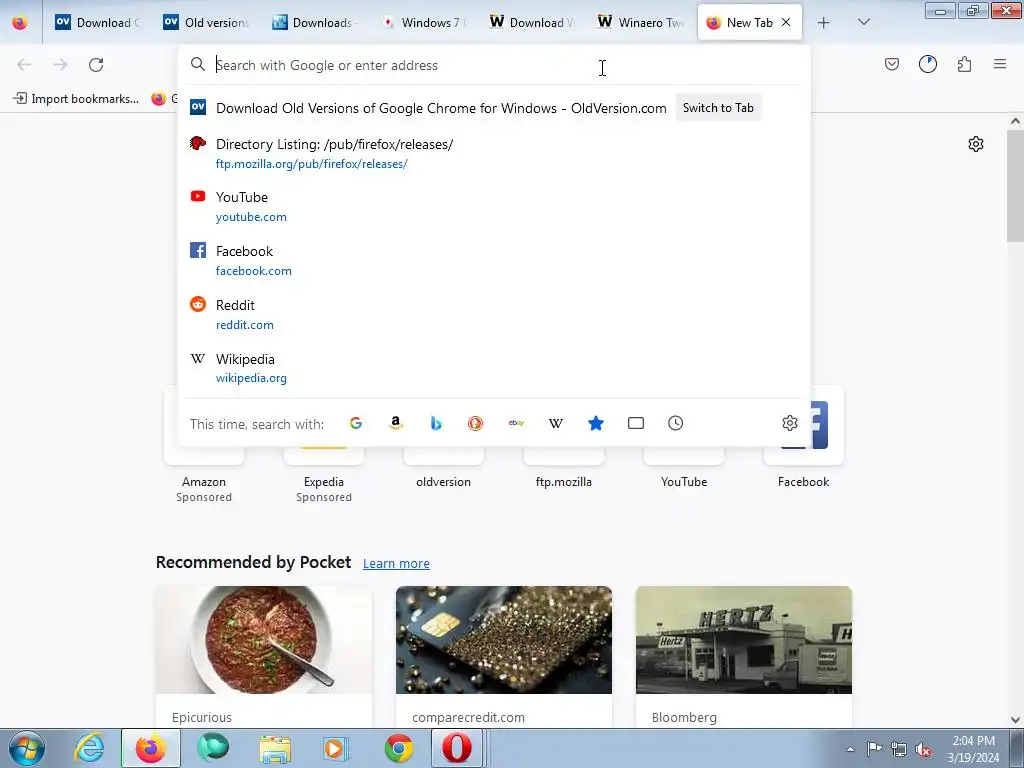This screenshot has height=768, width=1024.
Task: Click the muted volume tray icon
Action: (923, 749)
